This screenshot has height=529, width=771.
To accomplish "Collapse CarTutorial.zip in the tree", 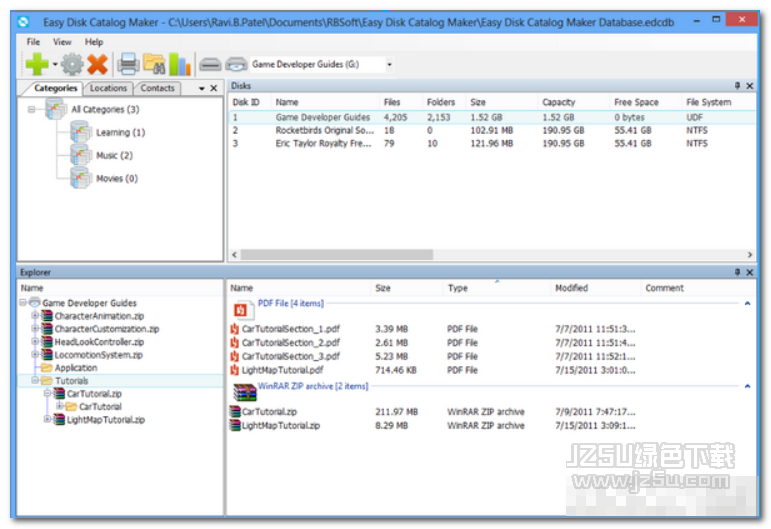I will [x=47, y=393].
